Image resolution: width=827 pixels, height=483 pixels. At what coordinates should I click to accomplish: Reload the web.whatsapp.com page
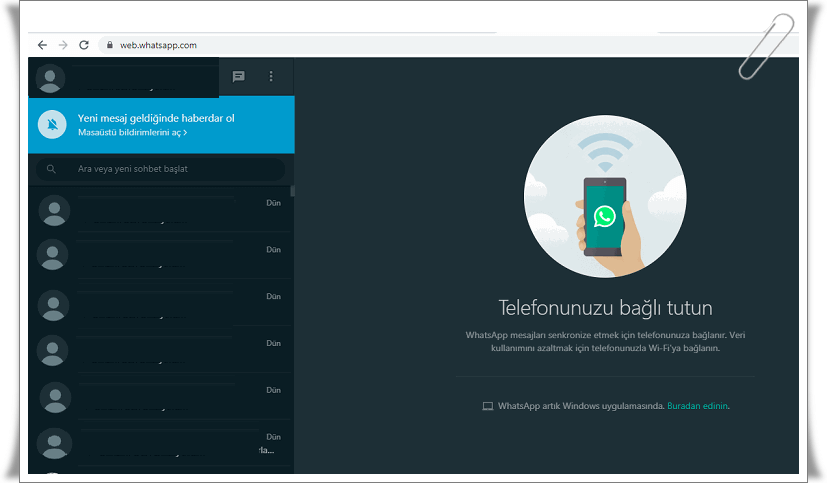[84, 45]
